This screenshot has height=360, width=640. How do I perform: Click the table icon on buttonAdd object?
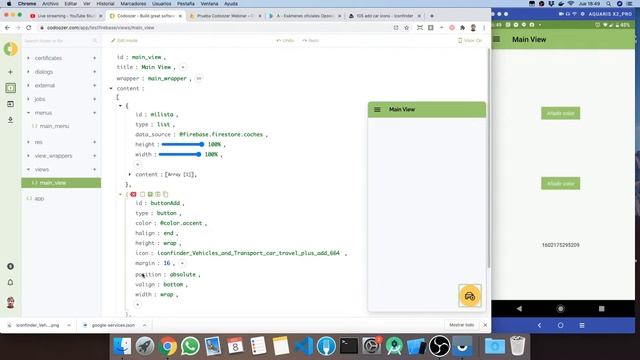[x=158, y=194]
